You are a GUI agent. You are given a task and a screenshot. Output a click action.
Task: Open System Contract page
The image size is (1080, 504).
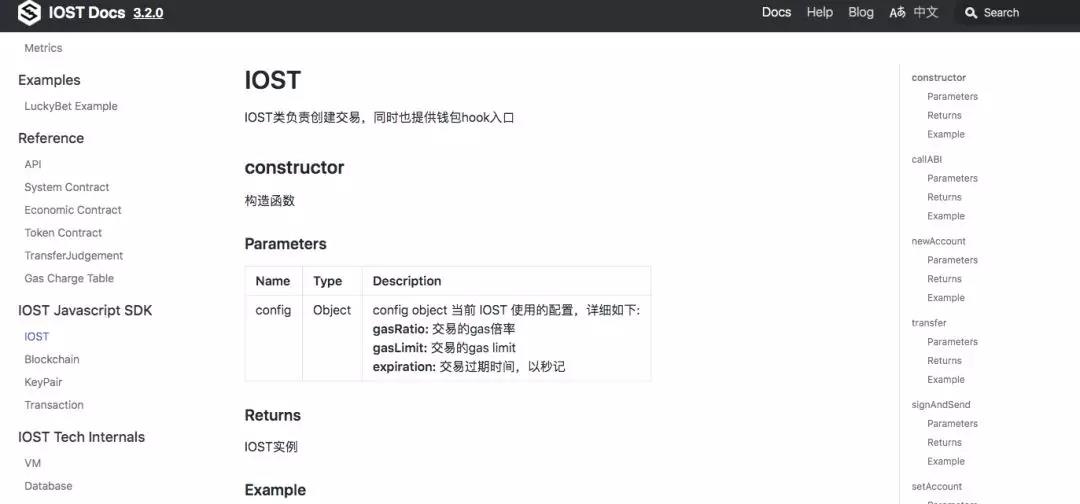[x=67, y=187]
